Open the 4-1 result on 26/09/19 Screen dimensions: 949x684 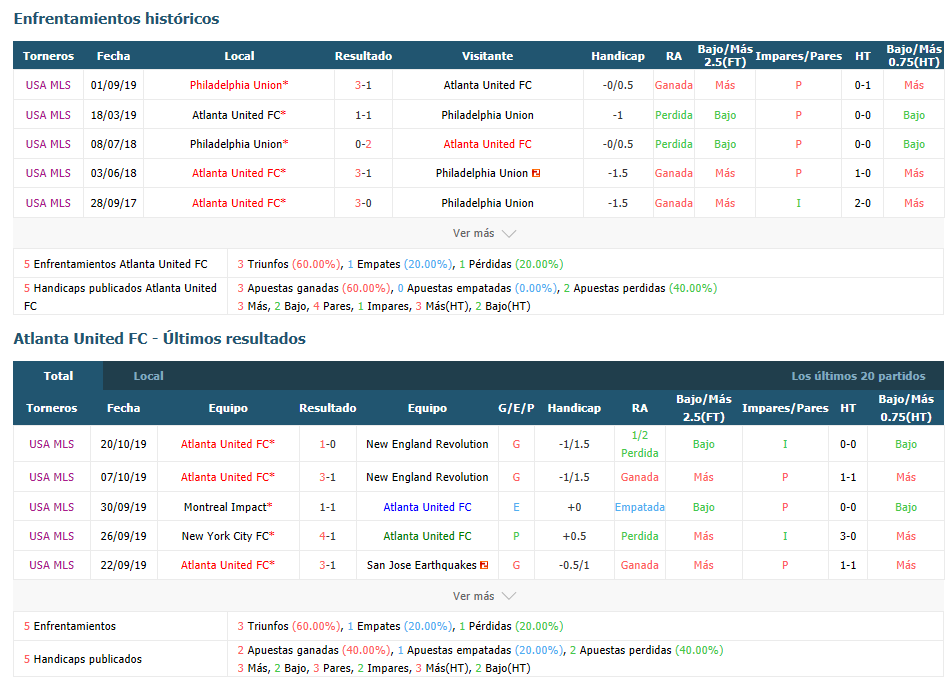327,536
